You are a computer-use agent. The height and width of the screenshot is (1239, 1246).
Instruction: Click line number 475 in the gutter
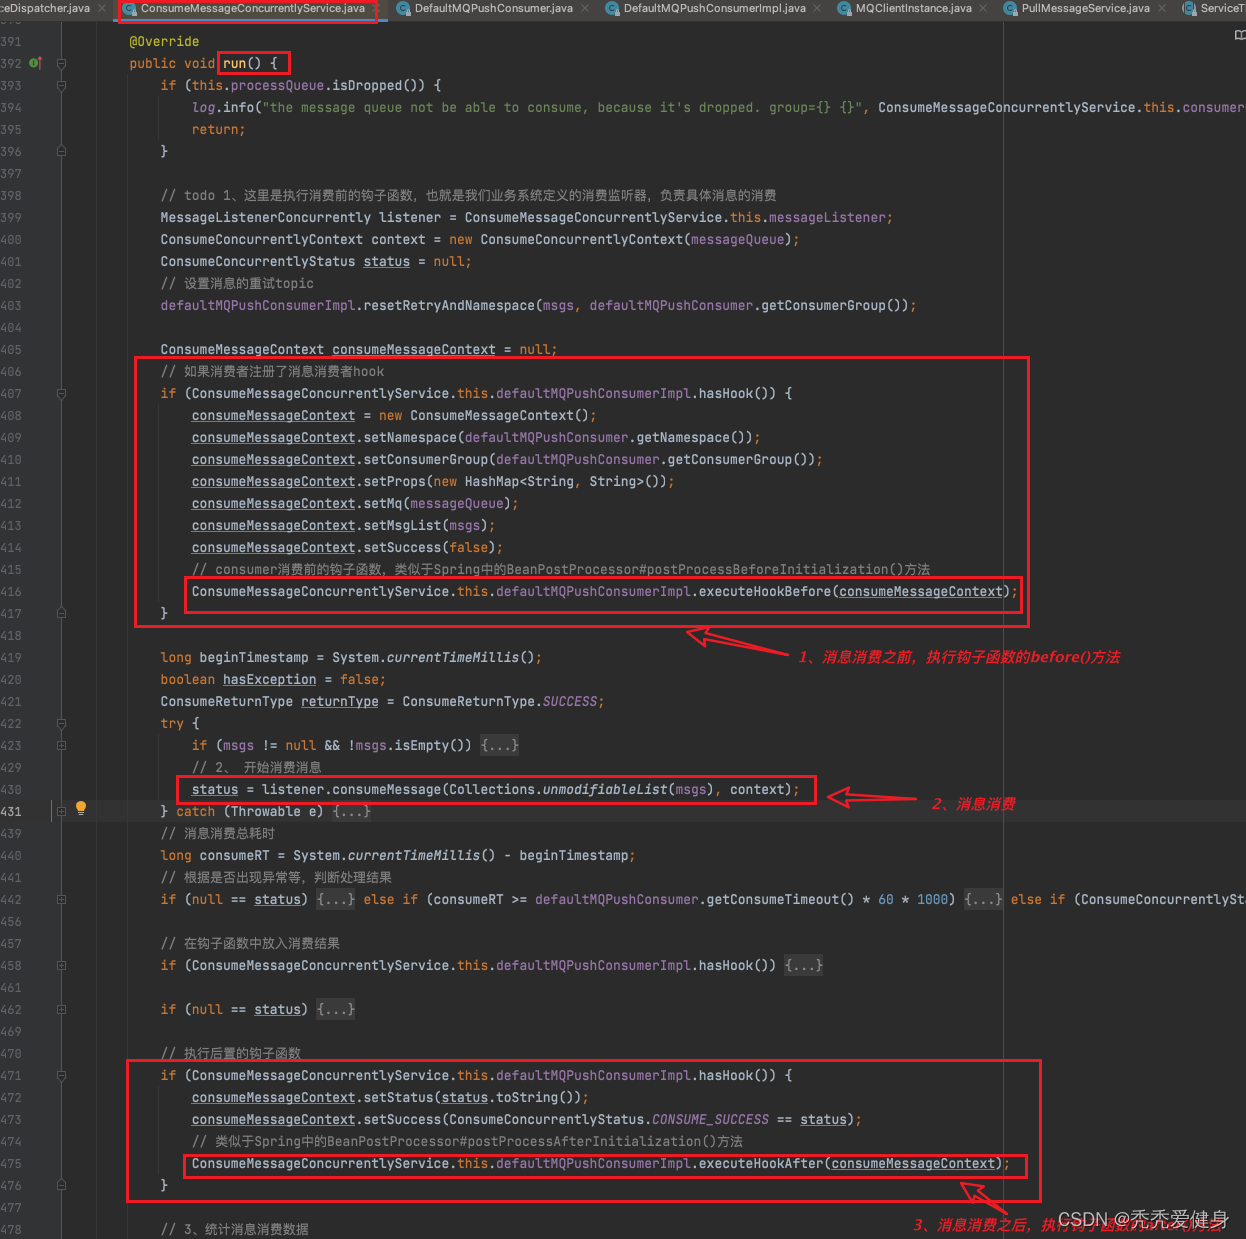pos(11,1163)
